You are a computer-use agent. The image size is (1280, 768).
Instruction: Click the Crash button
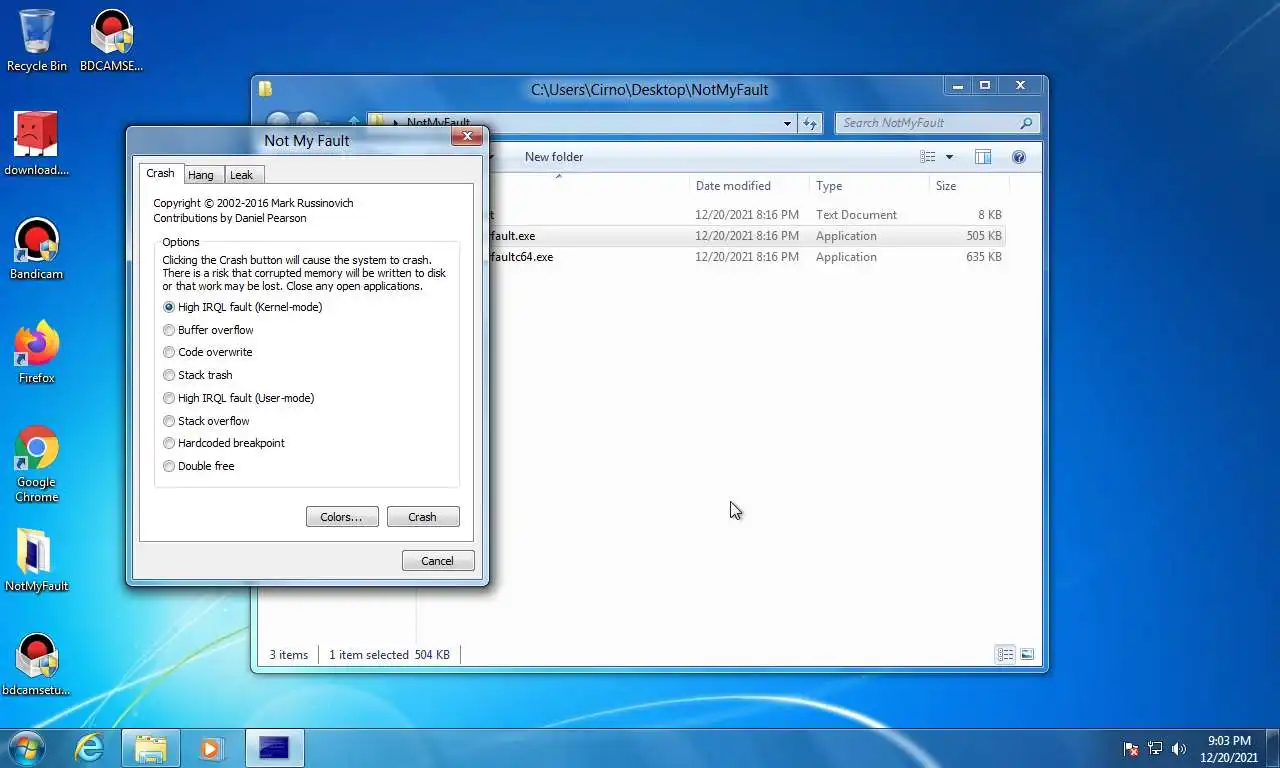click(x=423, y=517)
